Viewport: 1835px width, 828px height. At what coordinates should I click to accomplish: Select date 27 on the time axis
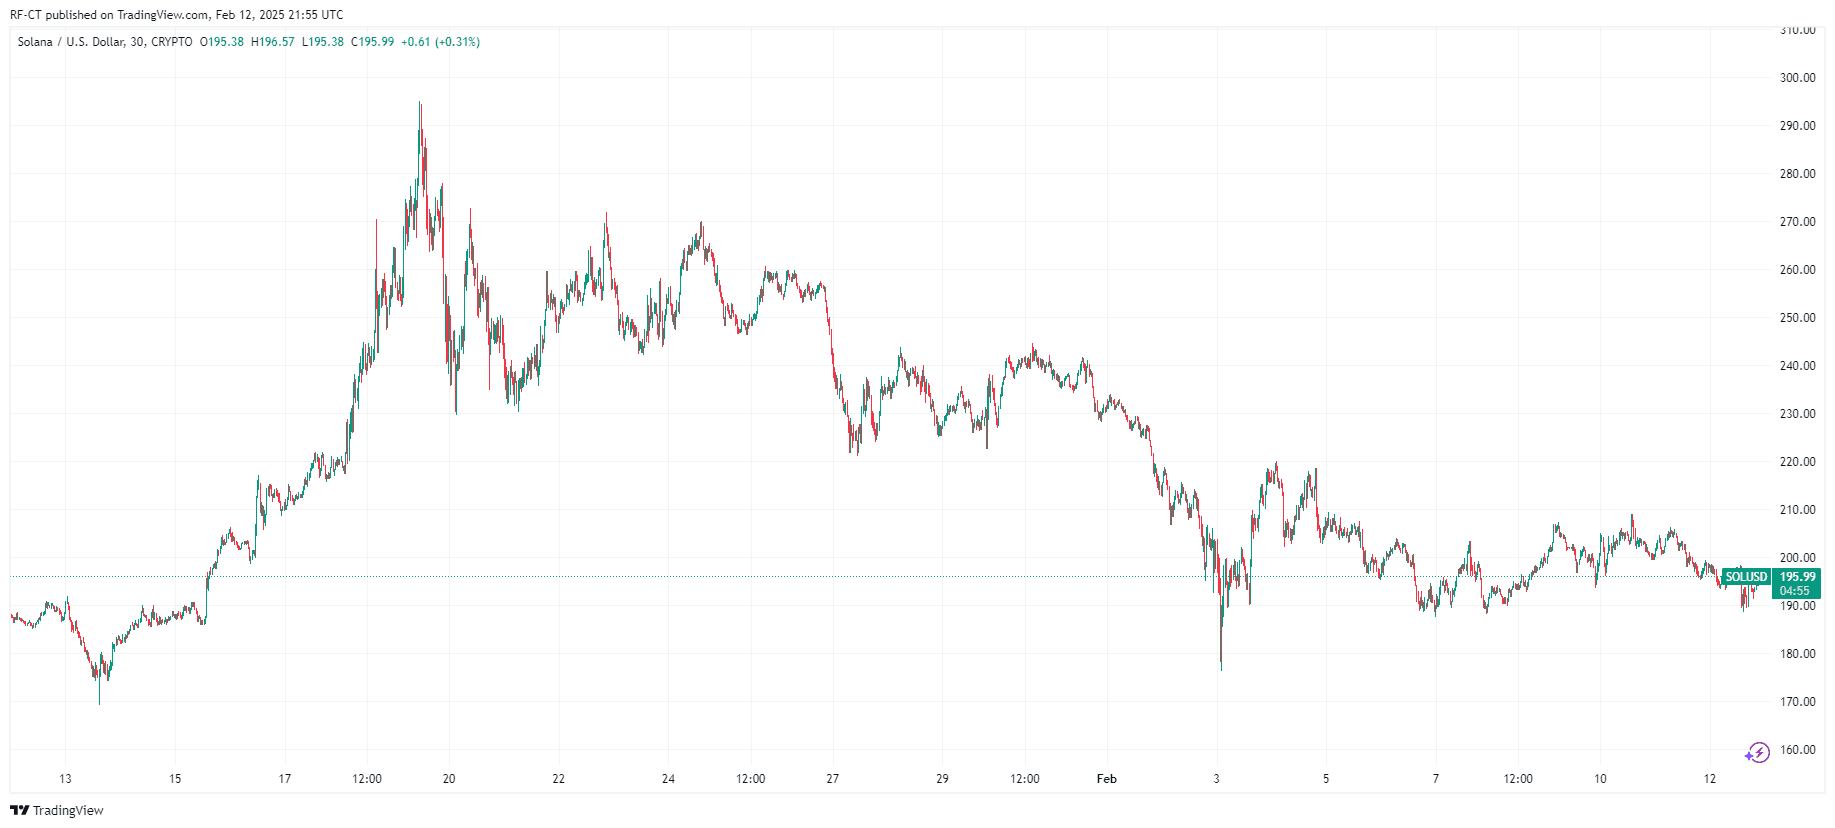coord(832,779)
